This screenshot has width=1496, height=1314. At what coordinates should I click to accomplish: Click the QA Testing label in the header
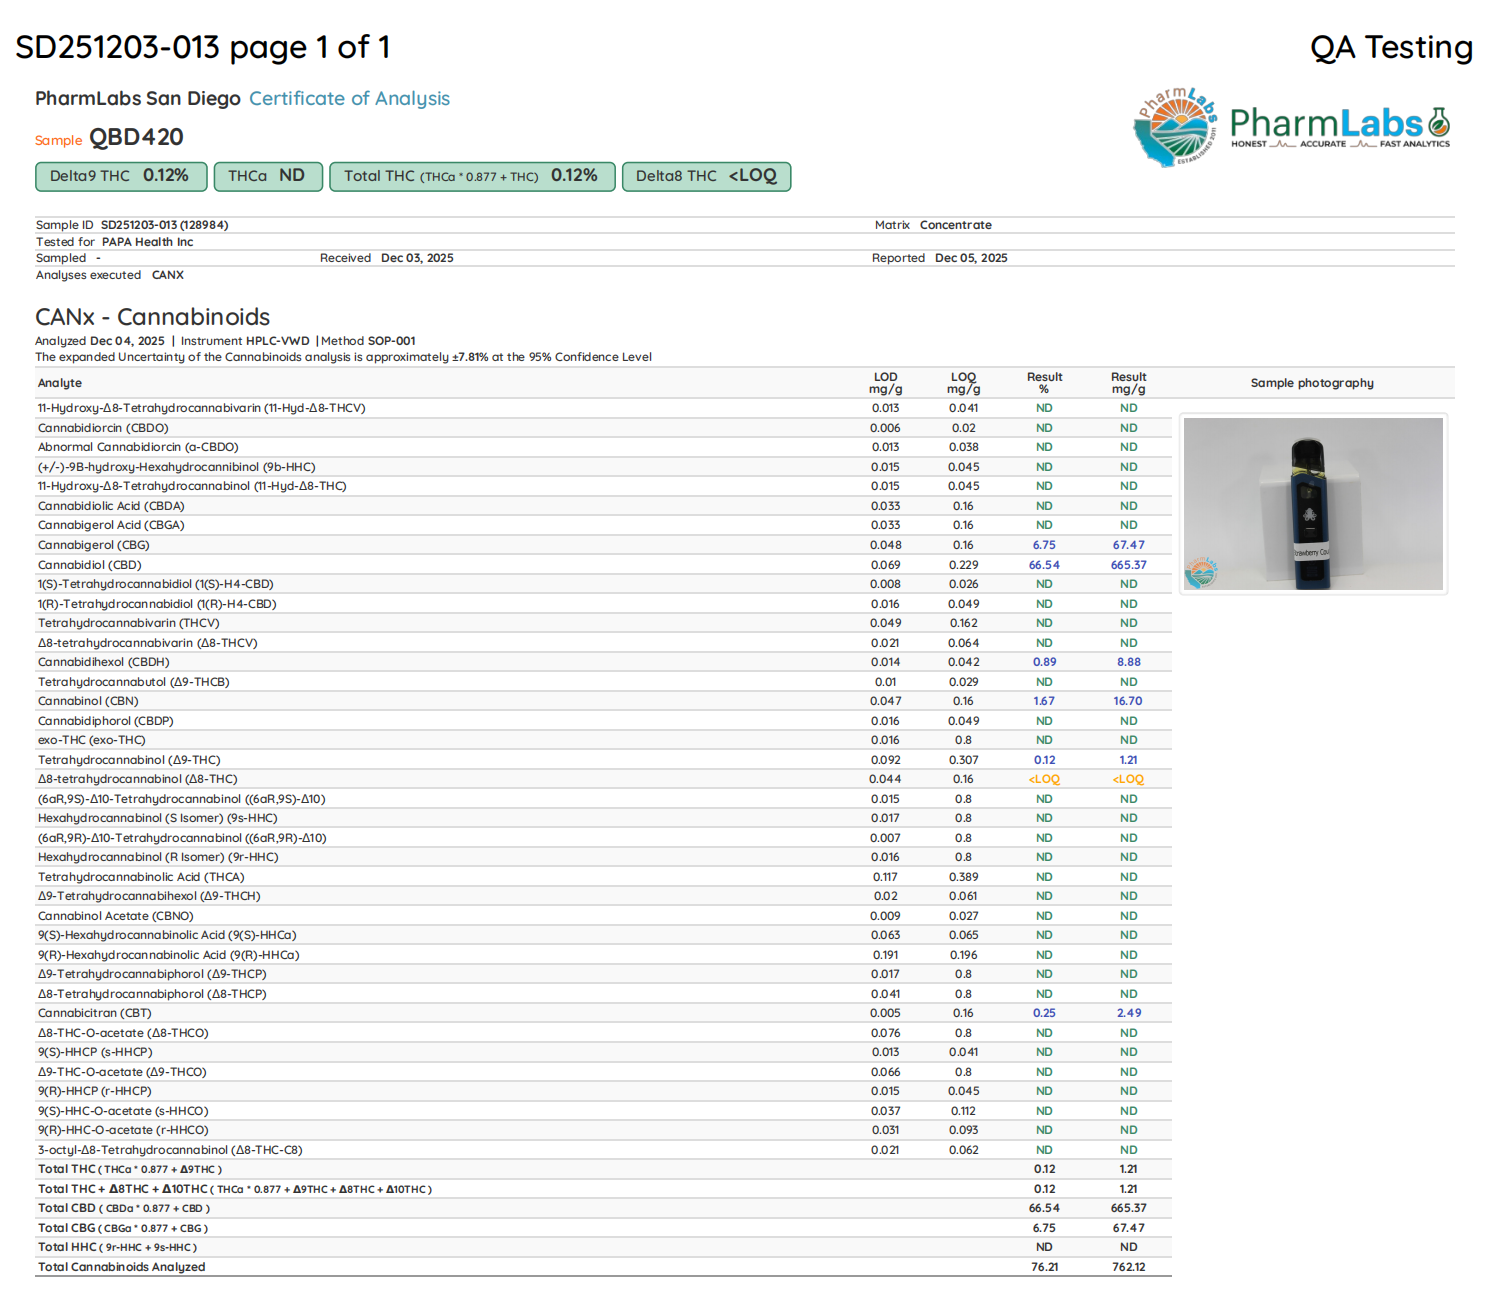(x=1391, y=47)
